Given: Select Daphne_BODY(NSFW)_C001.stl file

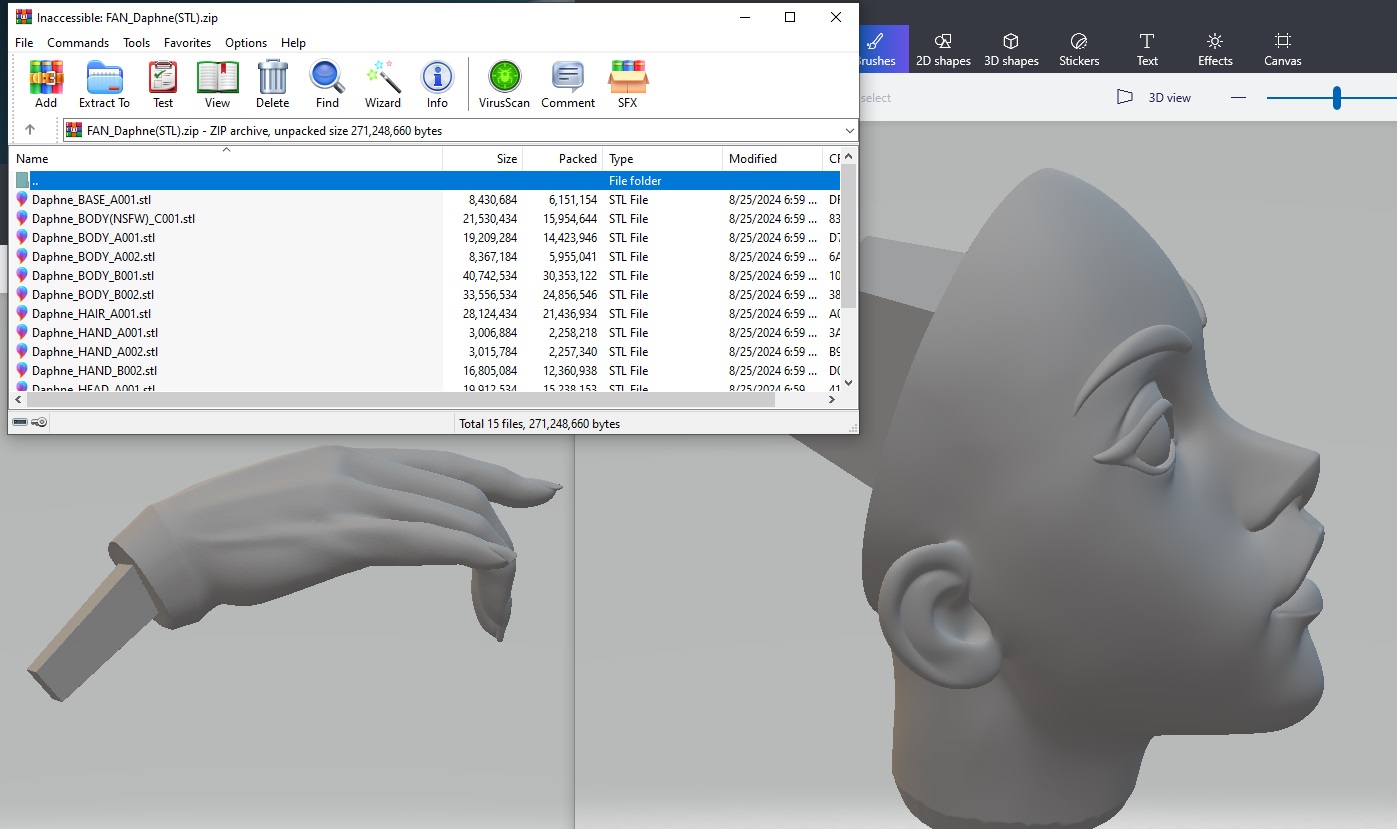Looking at the screenshot, I should (x=425, y=218).
